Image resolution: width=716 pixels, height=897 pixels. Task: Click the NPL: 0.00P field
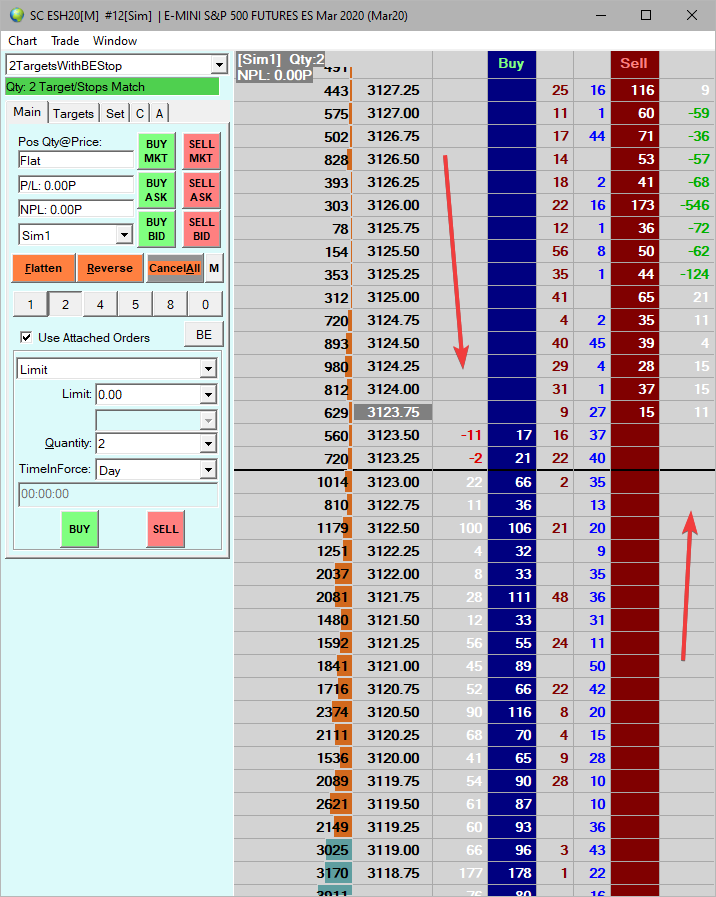[76, 209]
